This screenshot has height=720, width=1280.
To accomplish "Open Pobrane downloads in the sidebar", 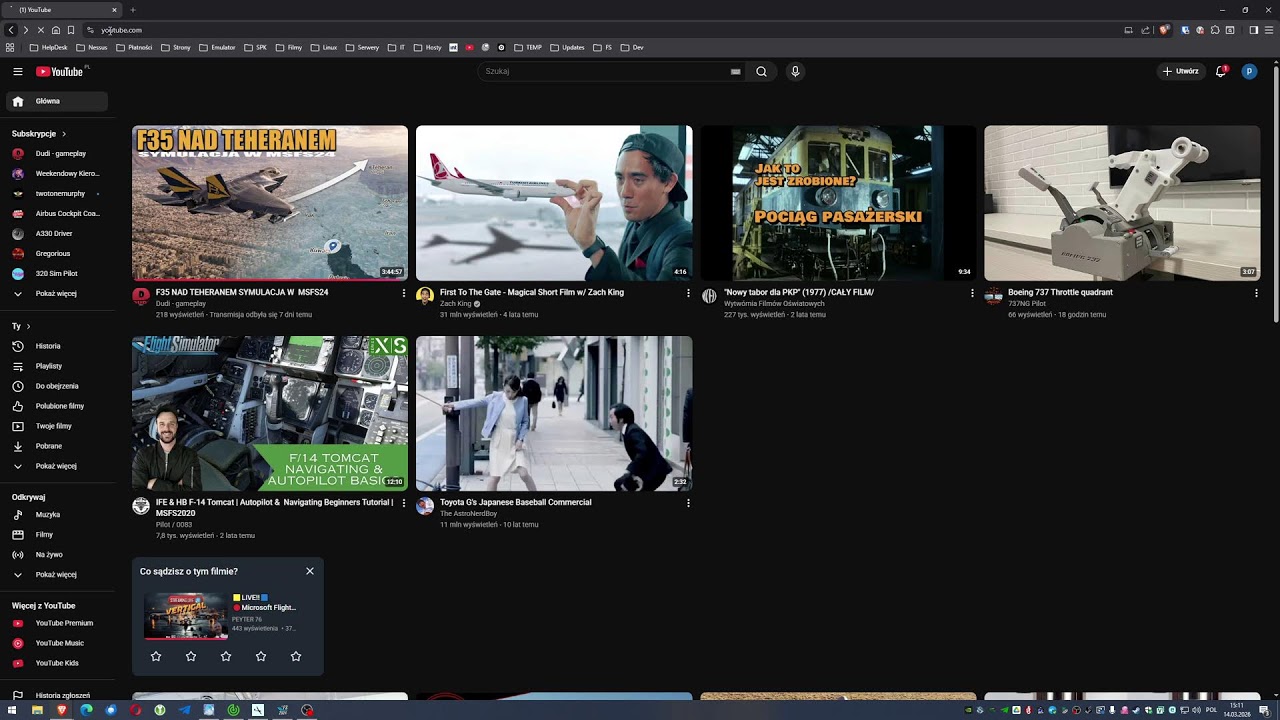I will coord(58,446).
